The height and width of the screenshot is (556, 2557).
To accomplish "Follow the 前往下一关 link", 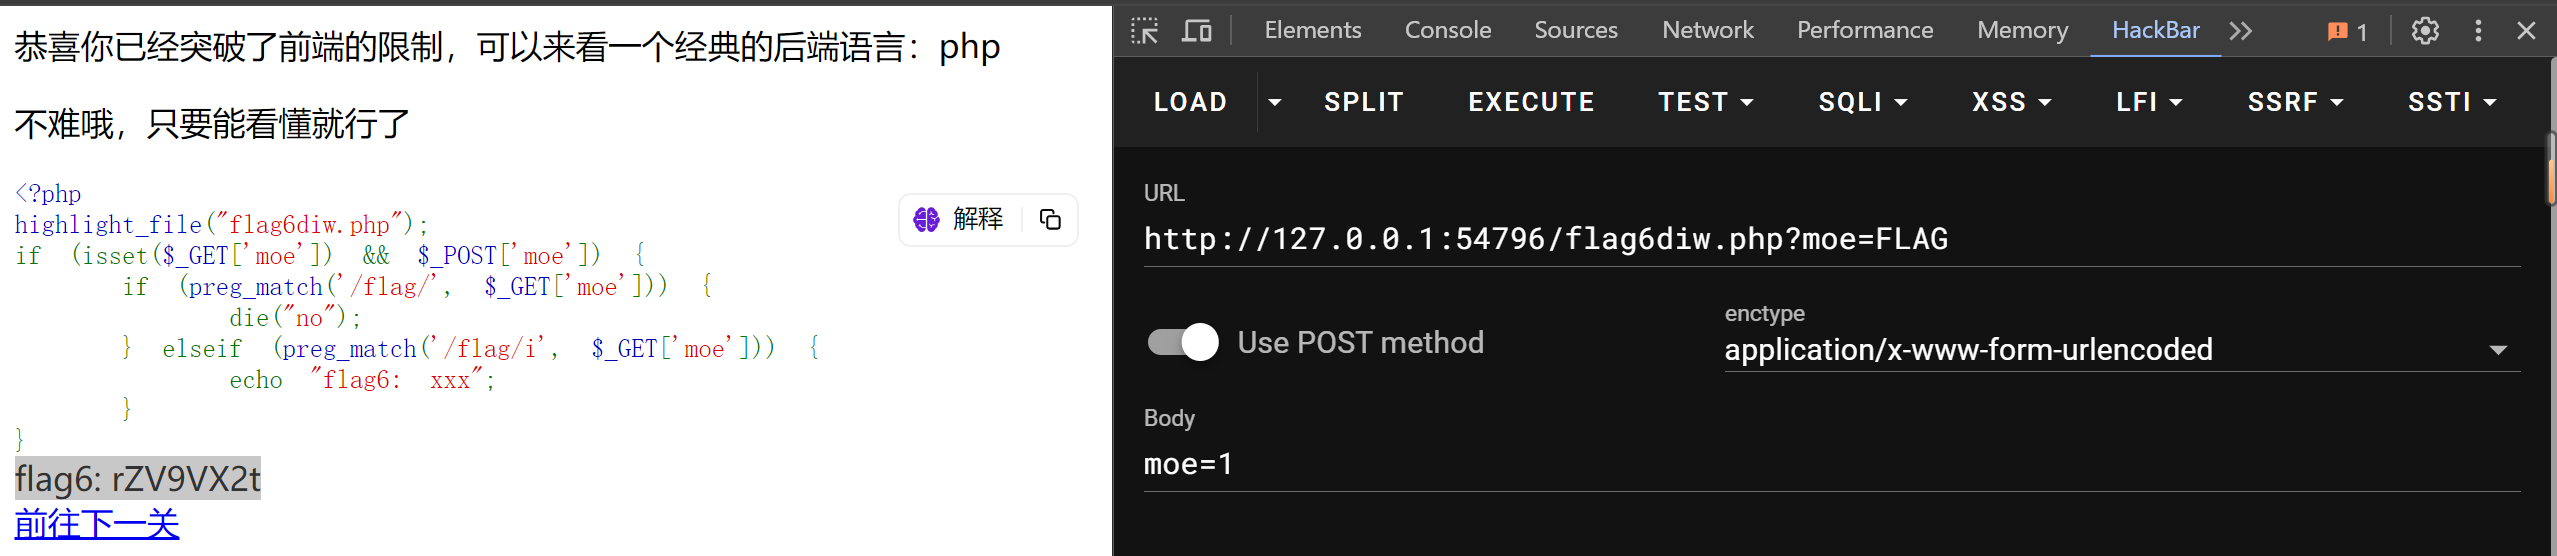I will [x=97, y=523].
